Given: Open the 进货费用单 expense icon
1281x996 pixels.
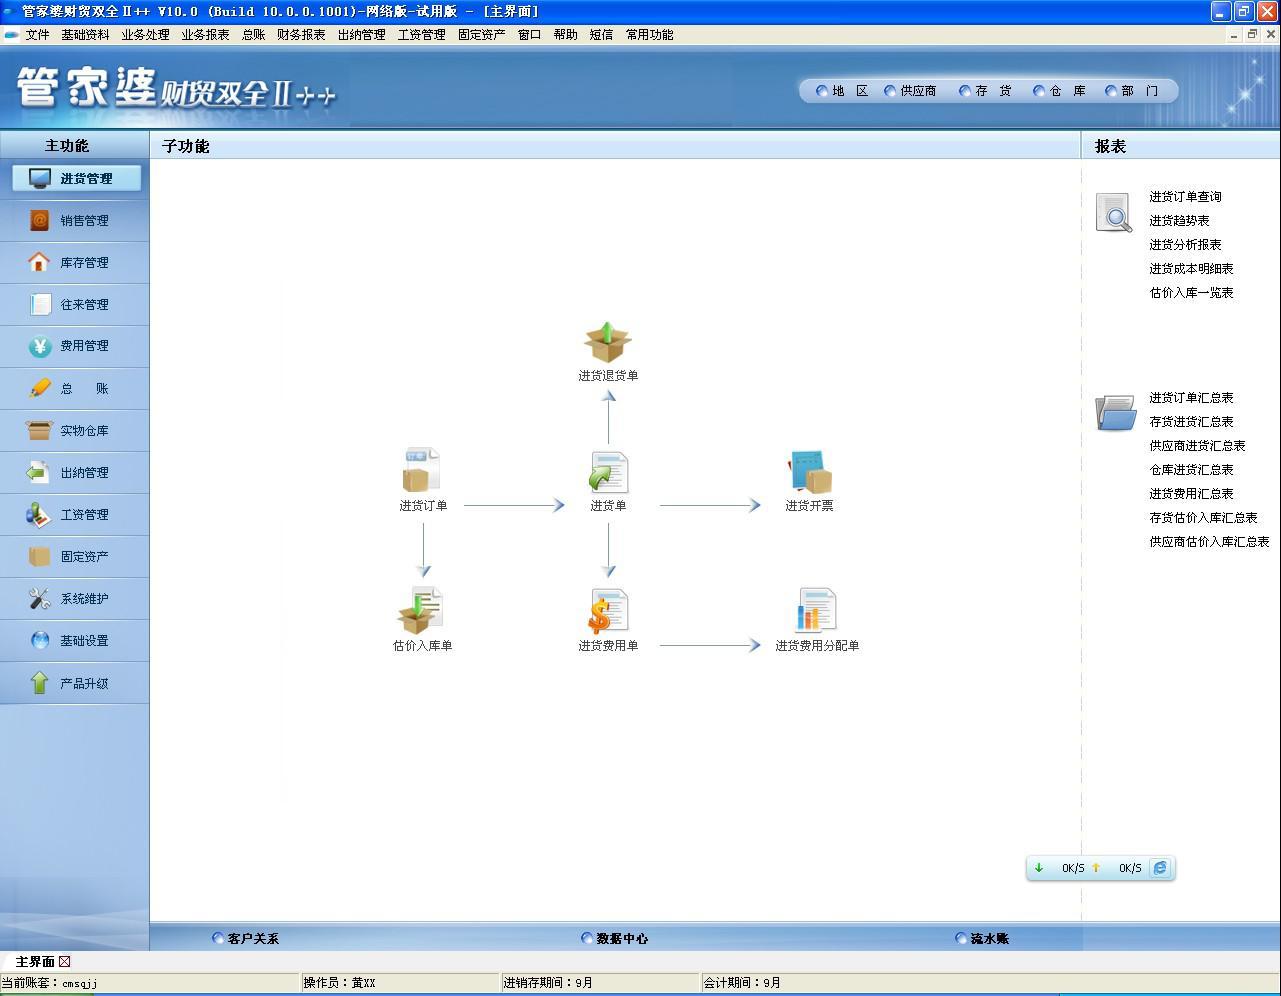Looking at the screenshot, I should point(608,611).
